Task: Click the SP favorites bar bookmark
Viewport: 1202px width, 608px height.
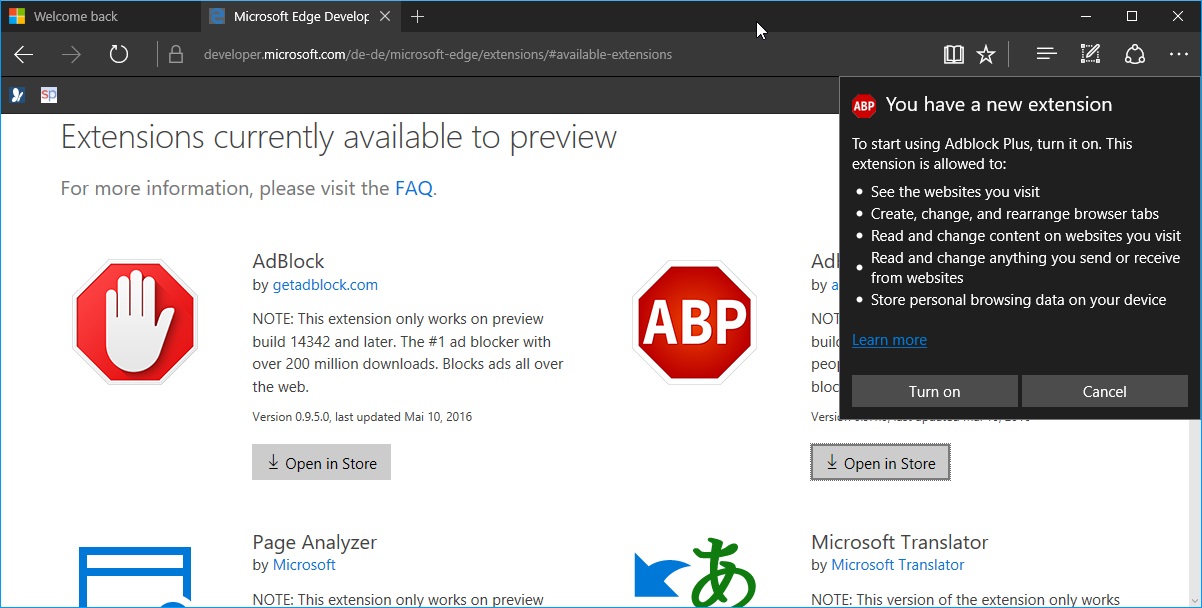Action: (49, 95)
